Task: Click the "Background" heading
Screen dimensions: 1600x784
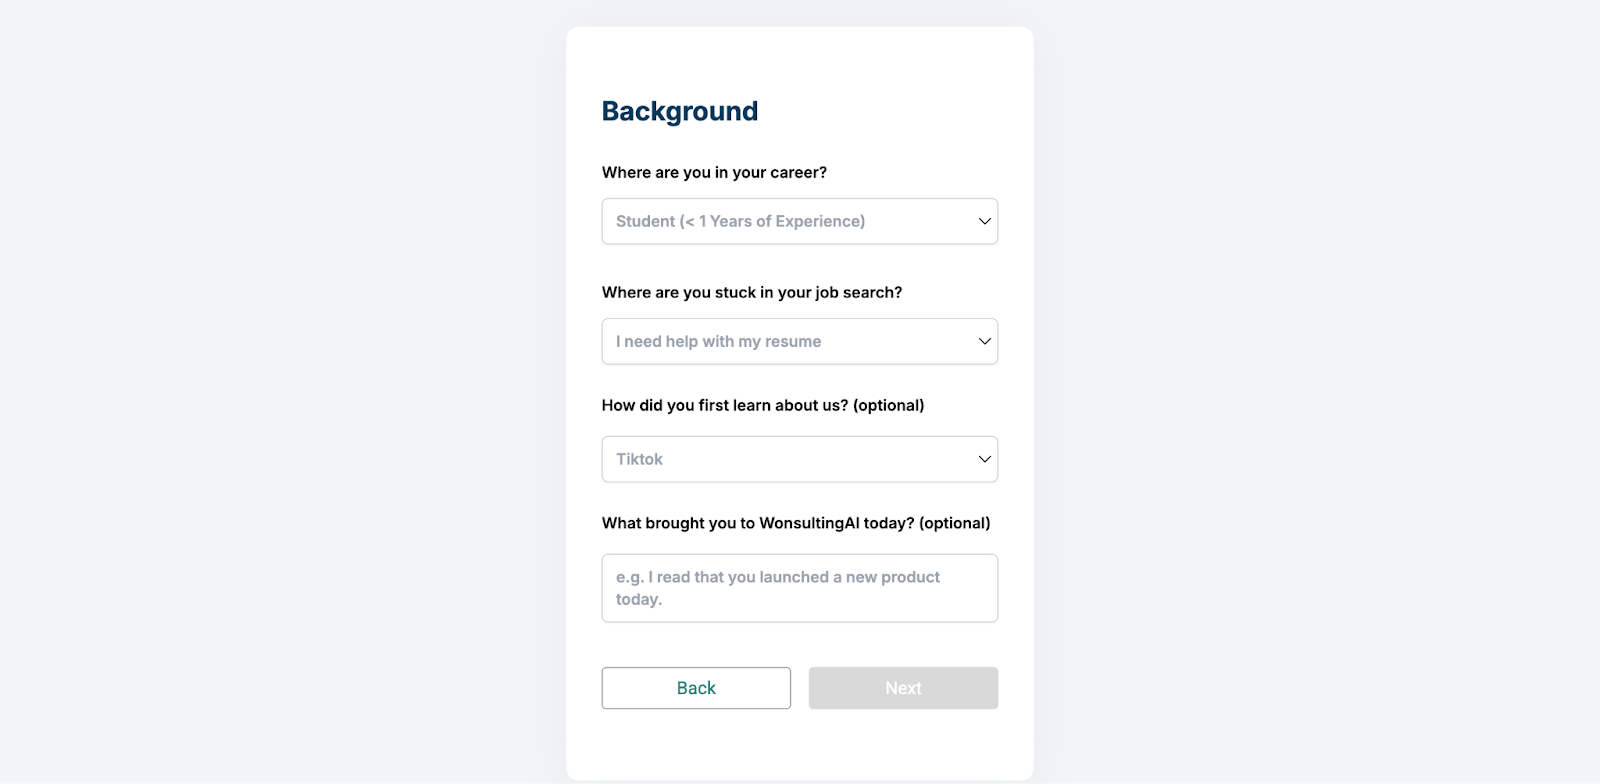Action: 679,111
